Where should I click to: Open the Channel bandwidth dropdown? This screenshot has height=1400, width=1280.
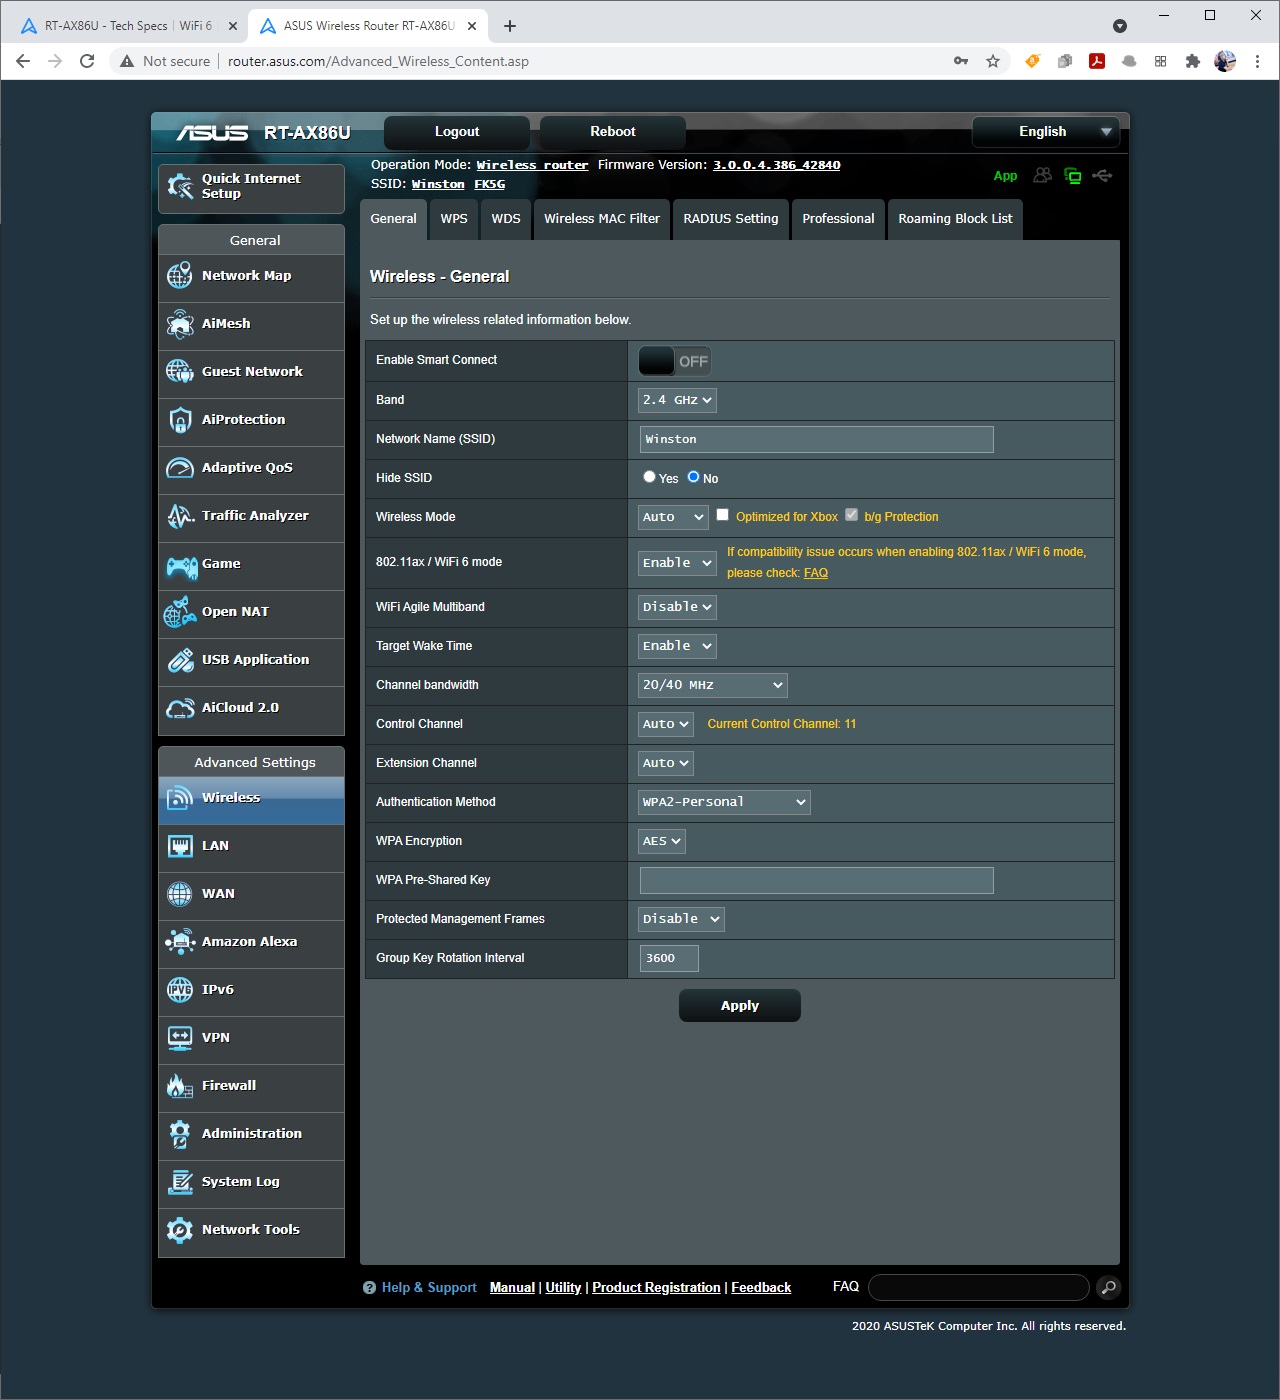tap(712, 685)
